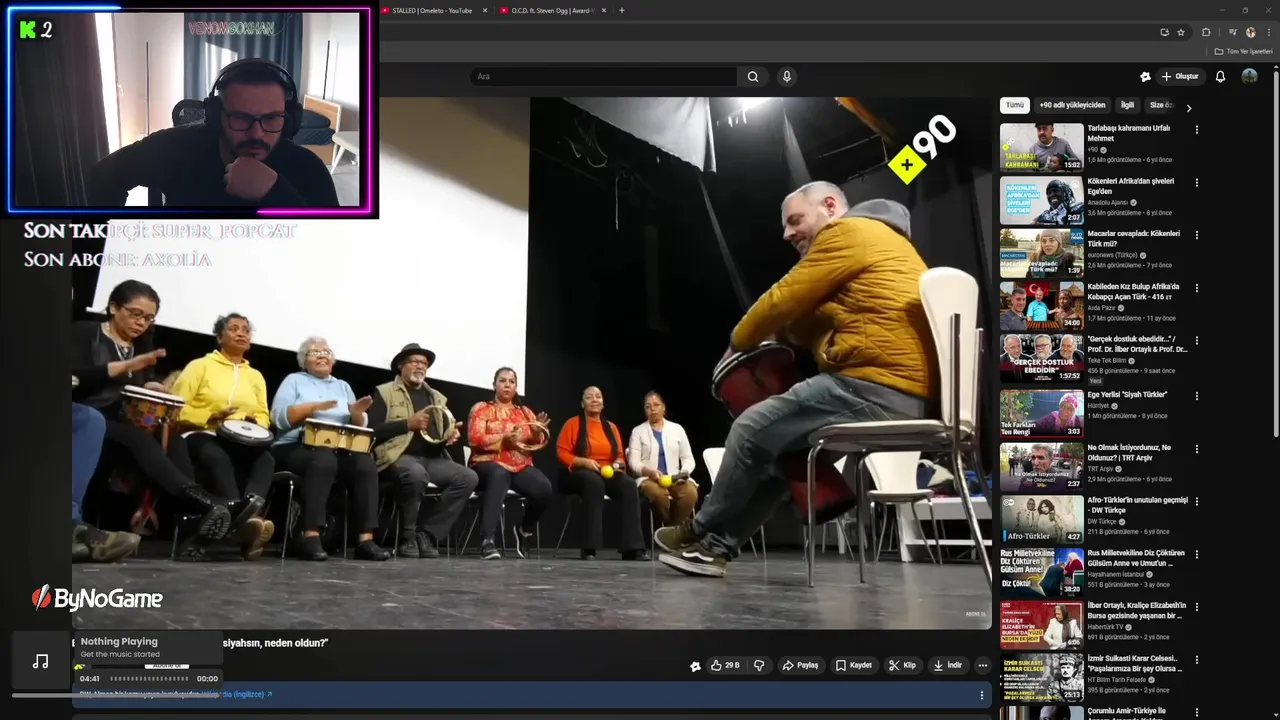Like the video with the thumbs up

(725, 665)
